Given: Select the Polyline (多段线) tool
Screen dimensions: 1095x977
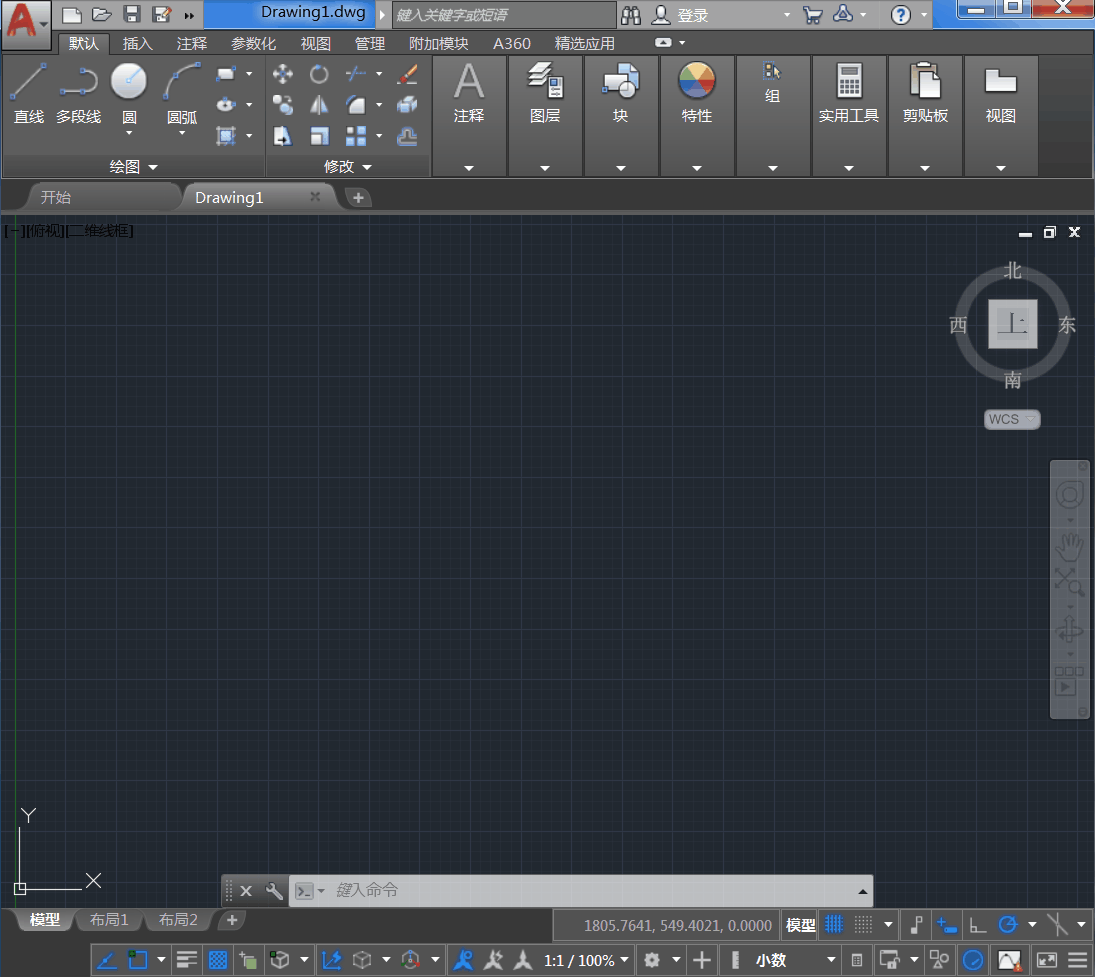Looking at the screenshot, I should (x=78, y=92).
